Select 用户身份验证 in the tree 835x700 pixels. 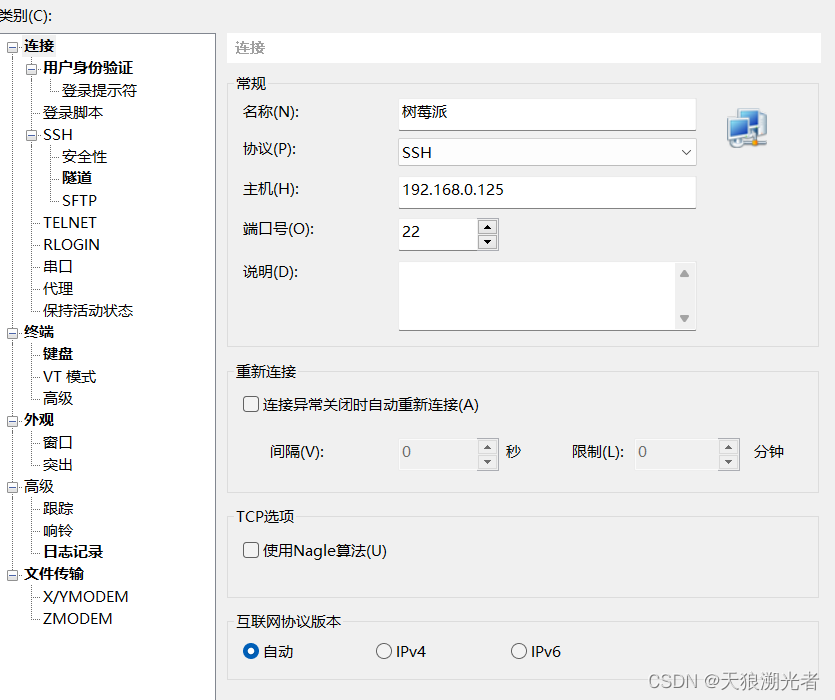pos(88,68)
